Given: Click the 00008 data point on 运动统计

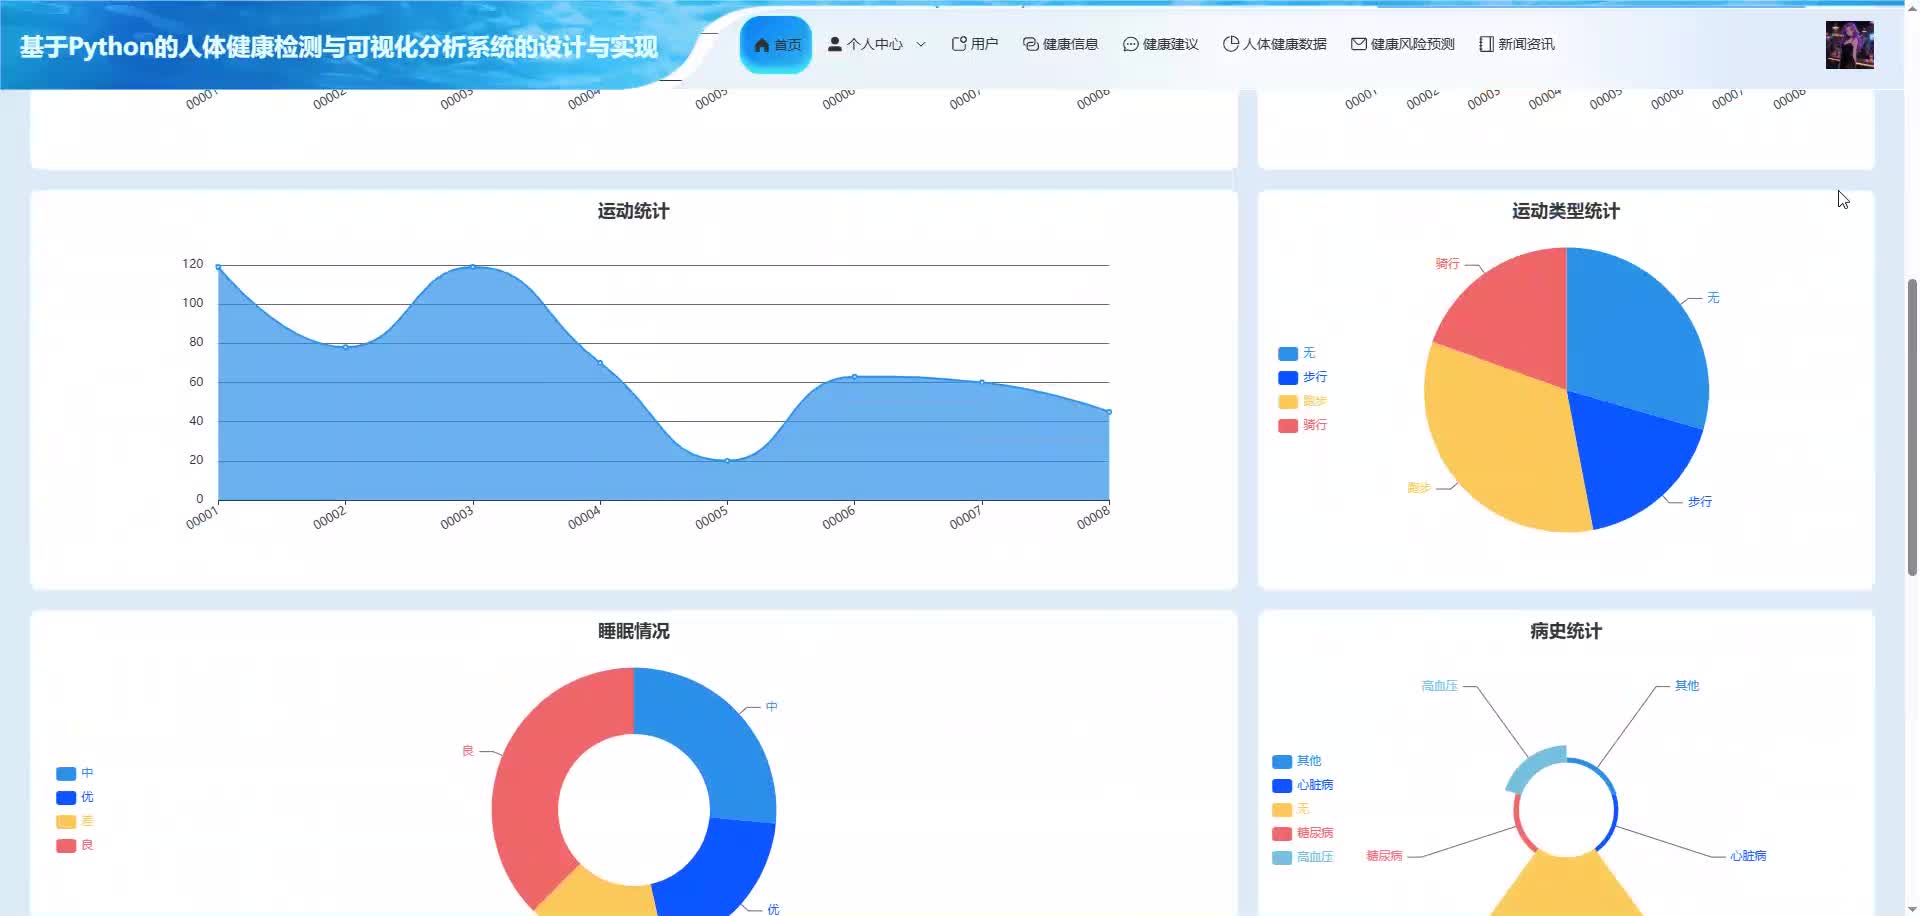Looking at the screenshot, I should (x=1109, y=412).
